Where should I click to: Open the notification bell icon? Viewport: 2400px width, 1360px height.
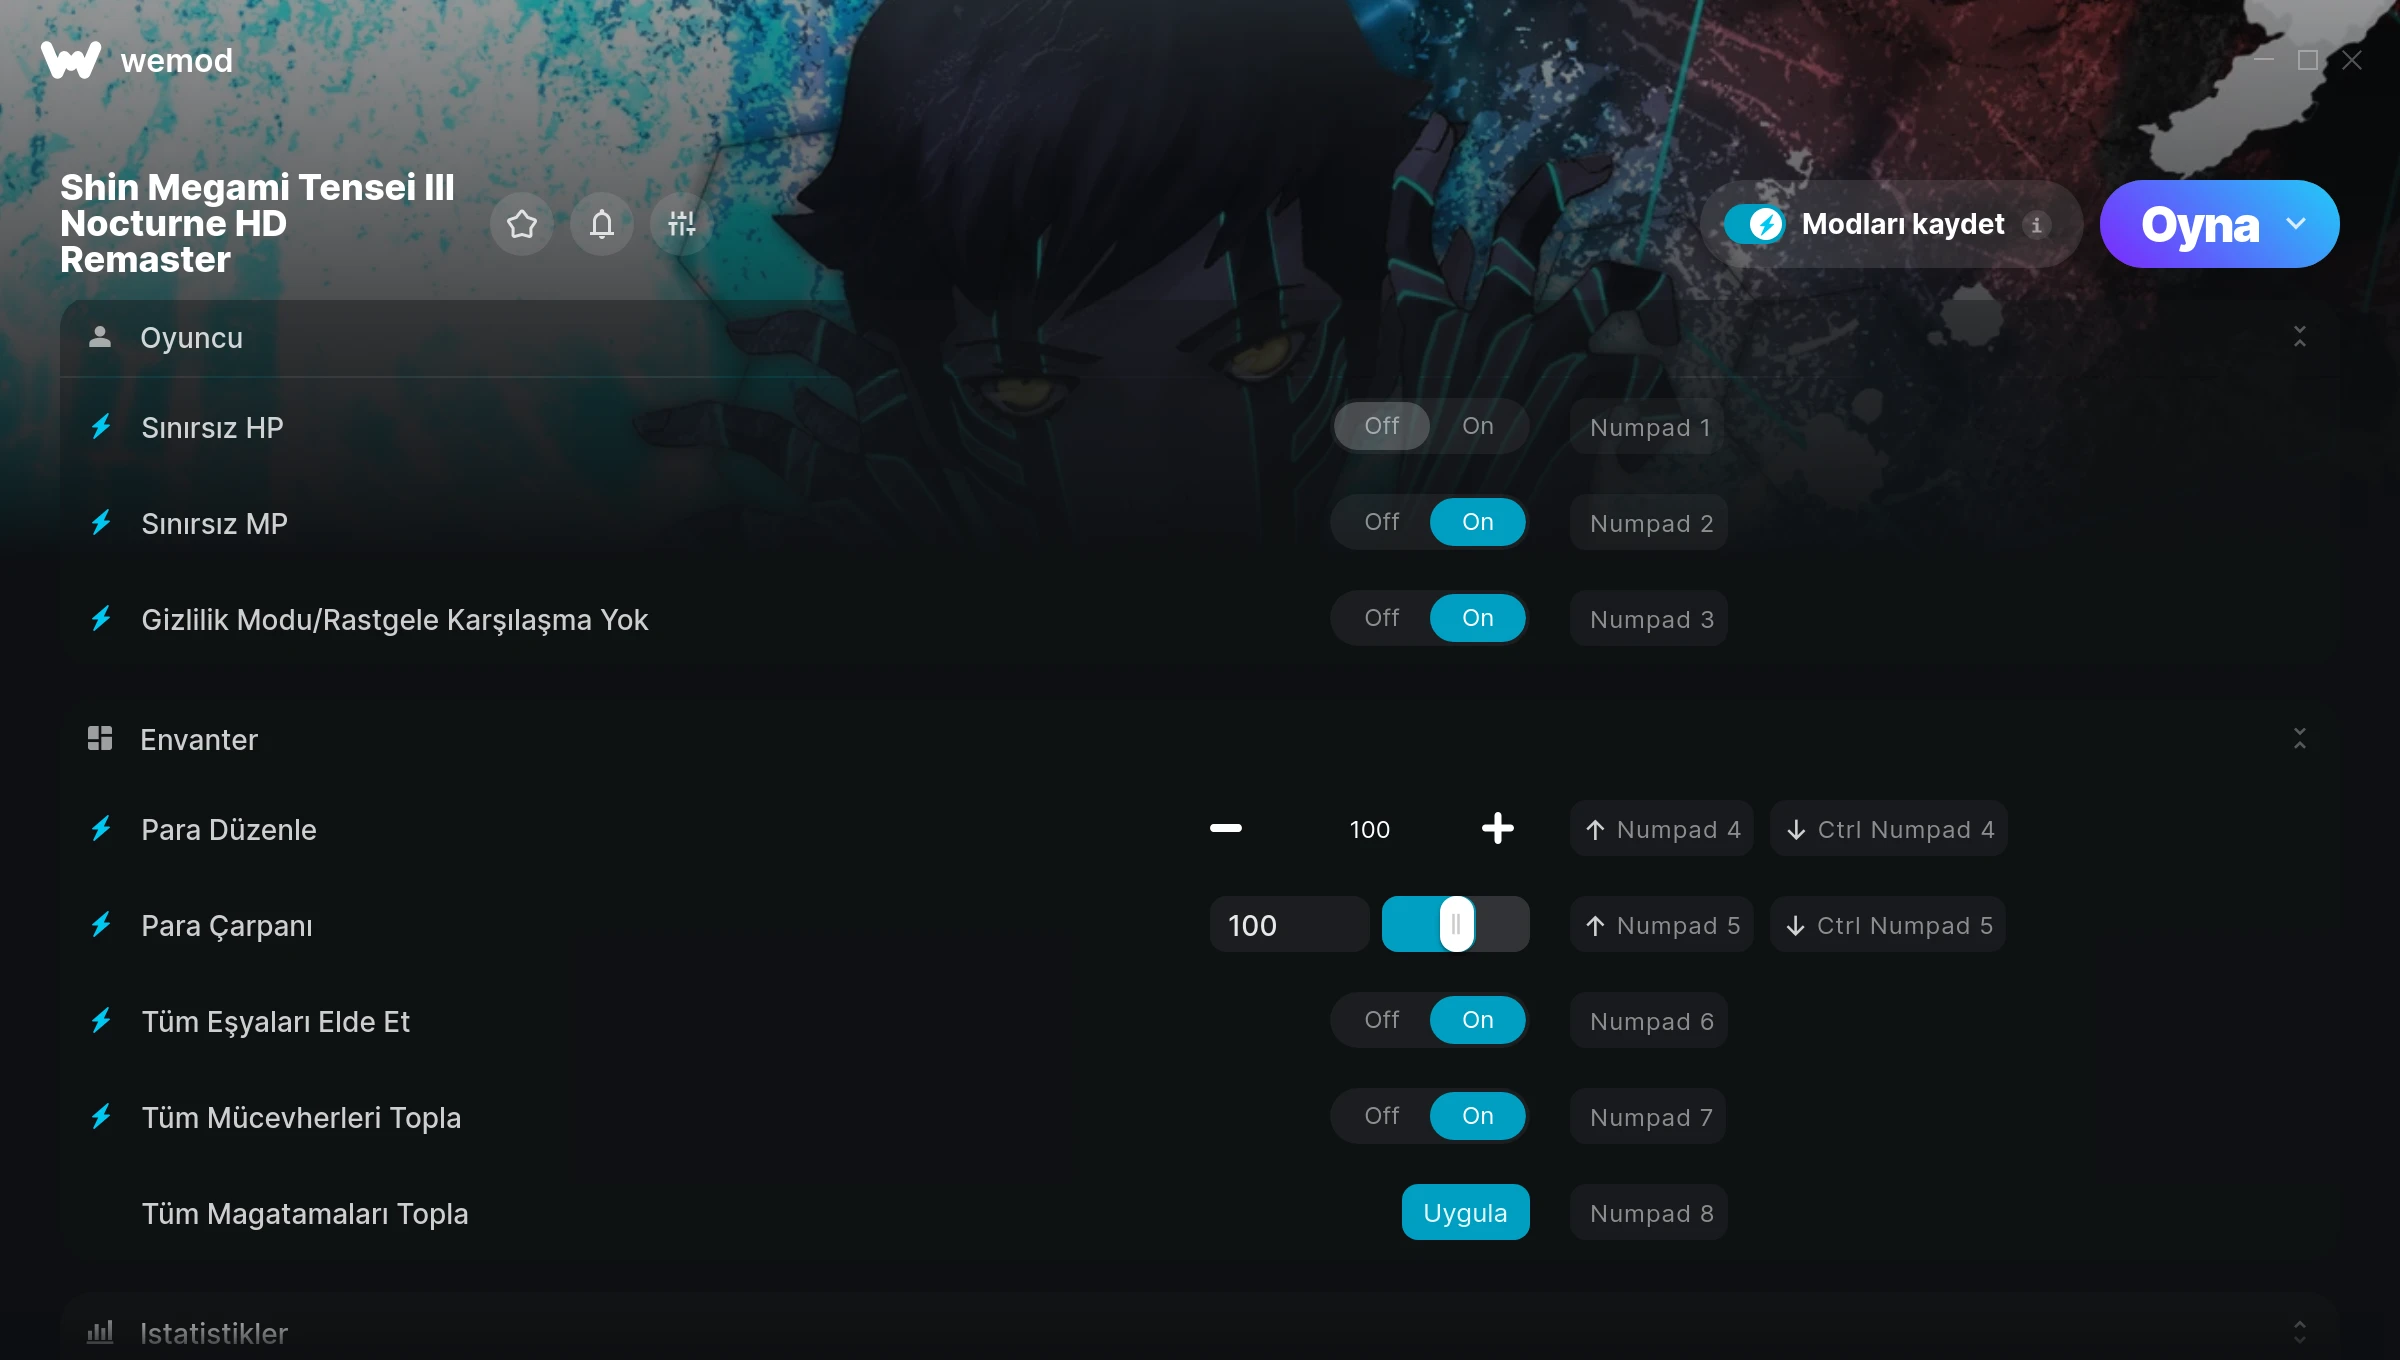click(x=602, y=224)
